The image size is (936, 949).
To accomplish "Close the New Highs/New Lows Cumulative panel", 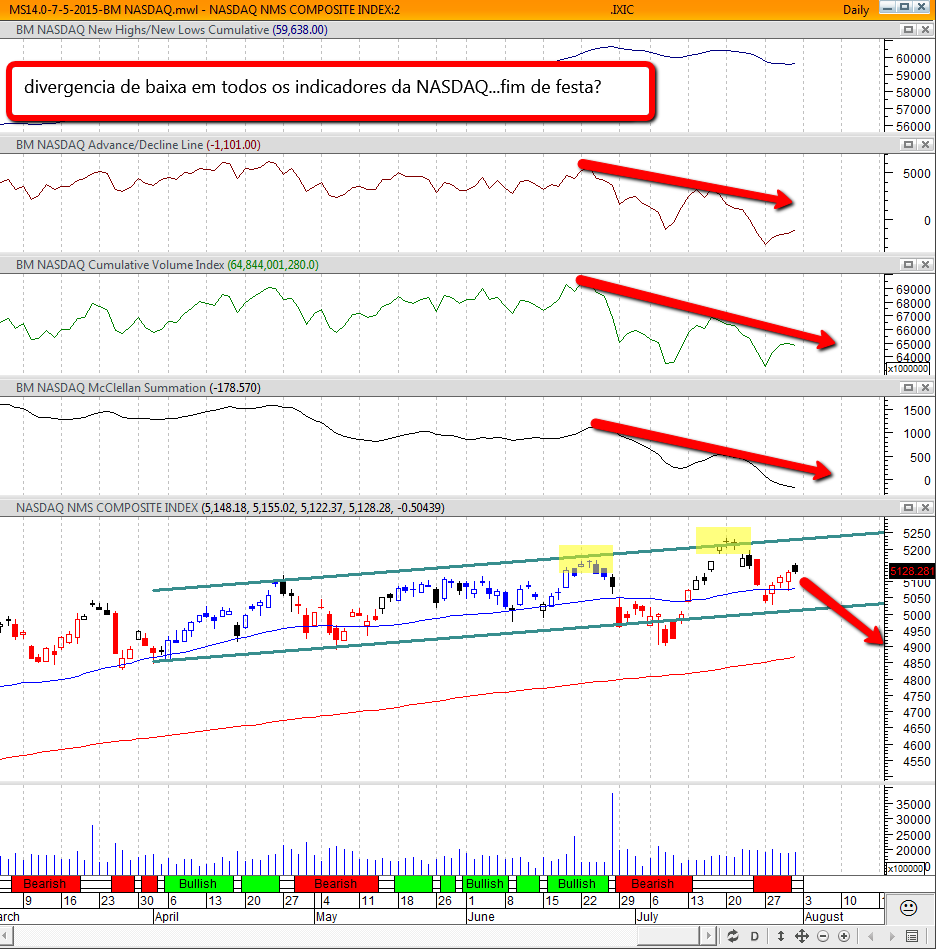I will (x=925, y=30).
